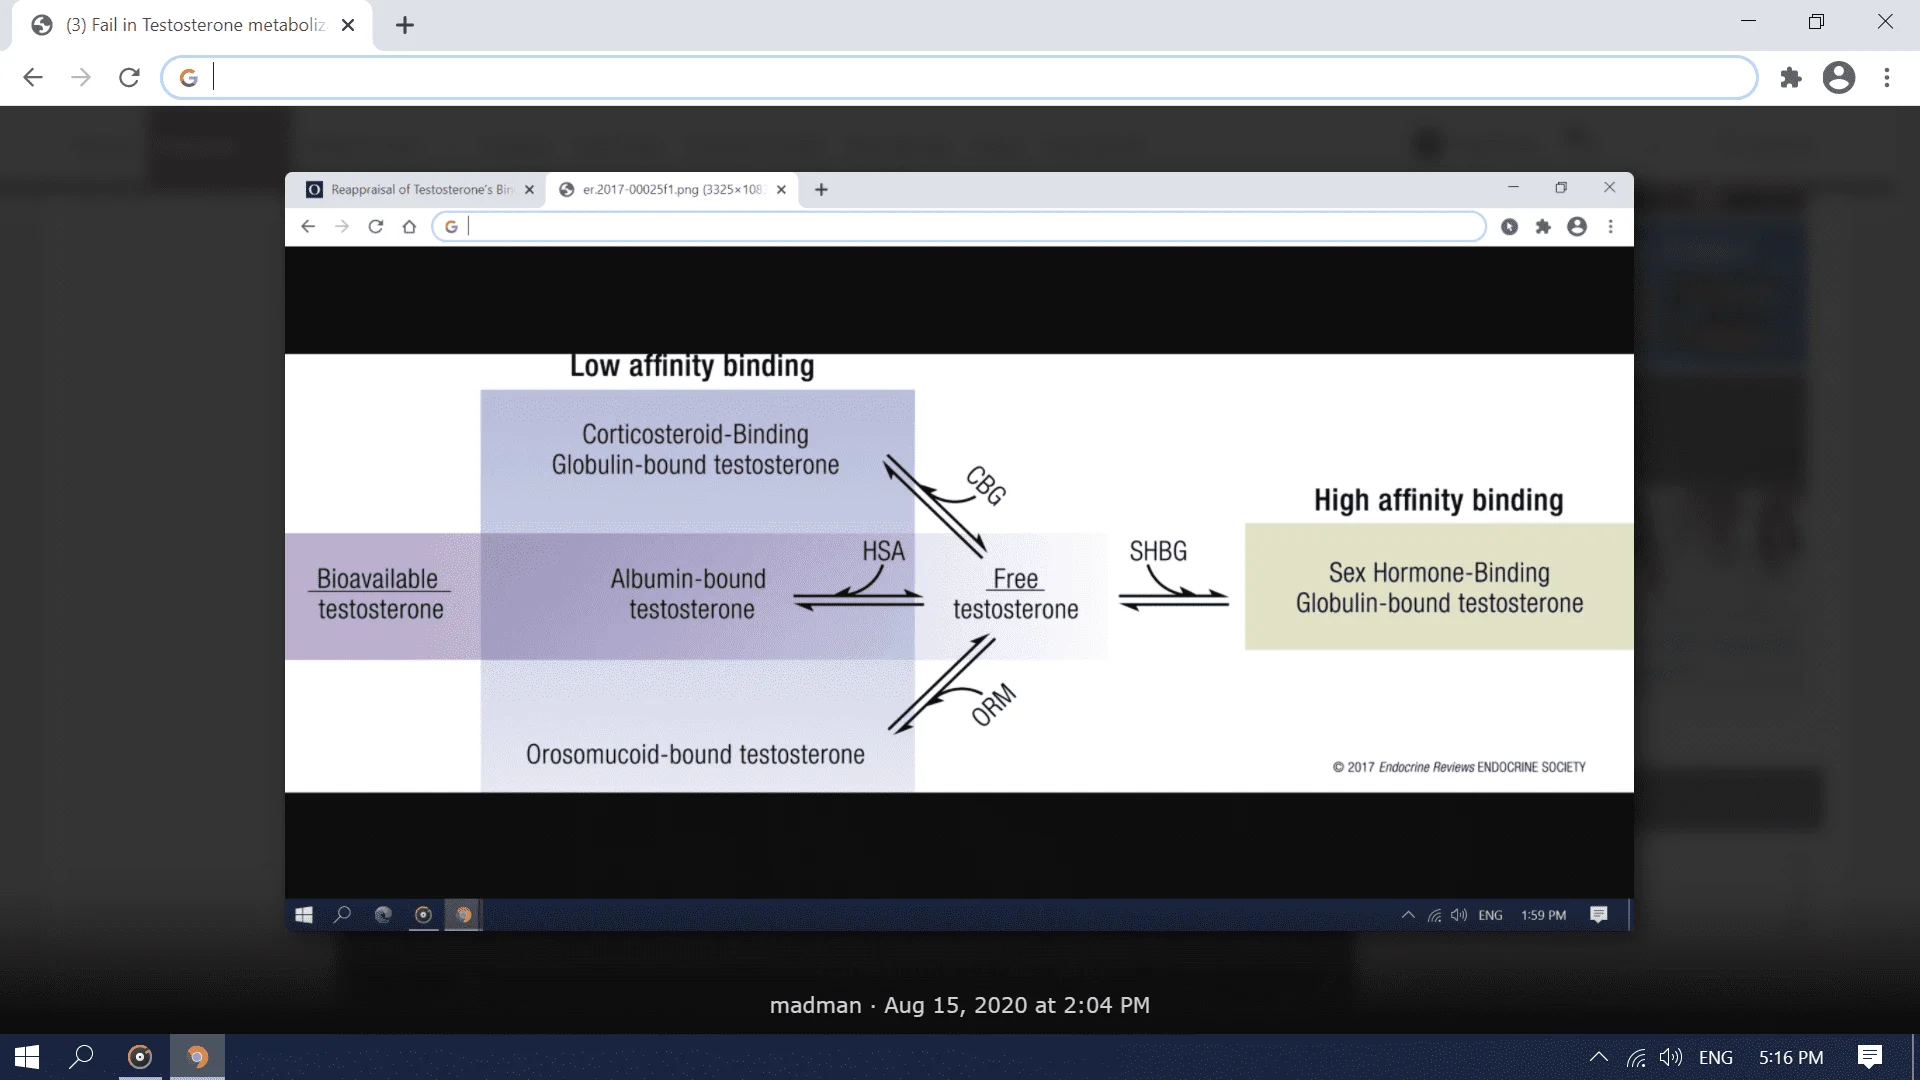Screen dimensions: 1920x1080
Task: Click the testosterone binding diagram lightbox image
Action: point(959,551)
